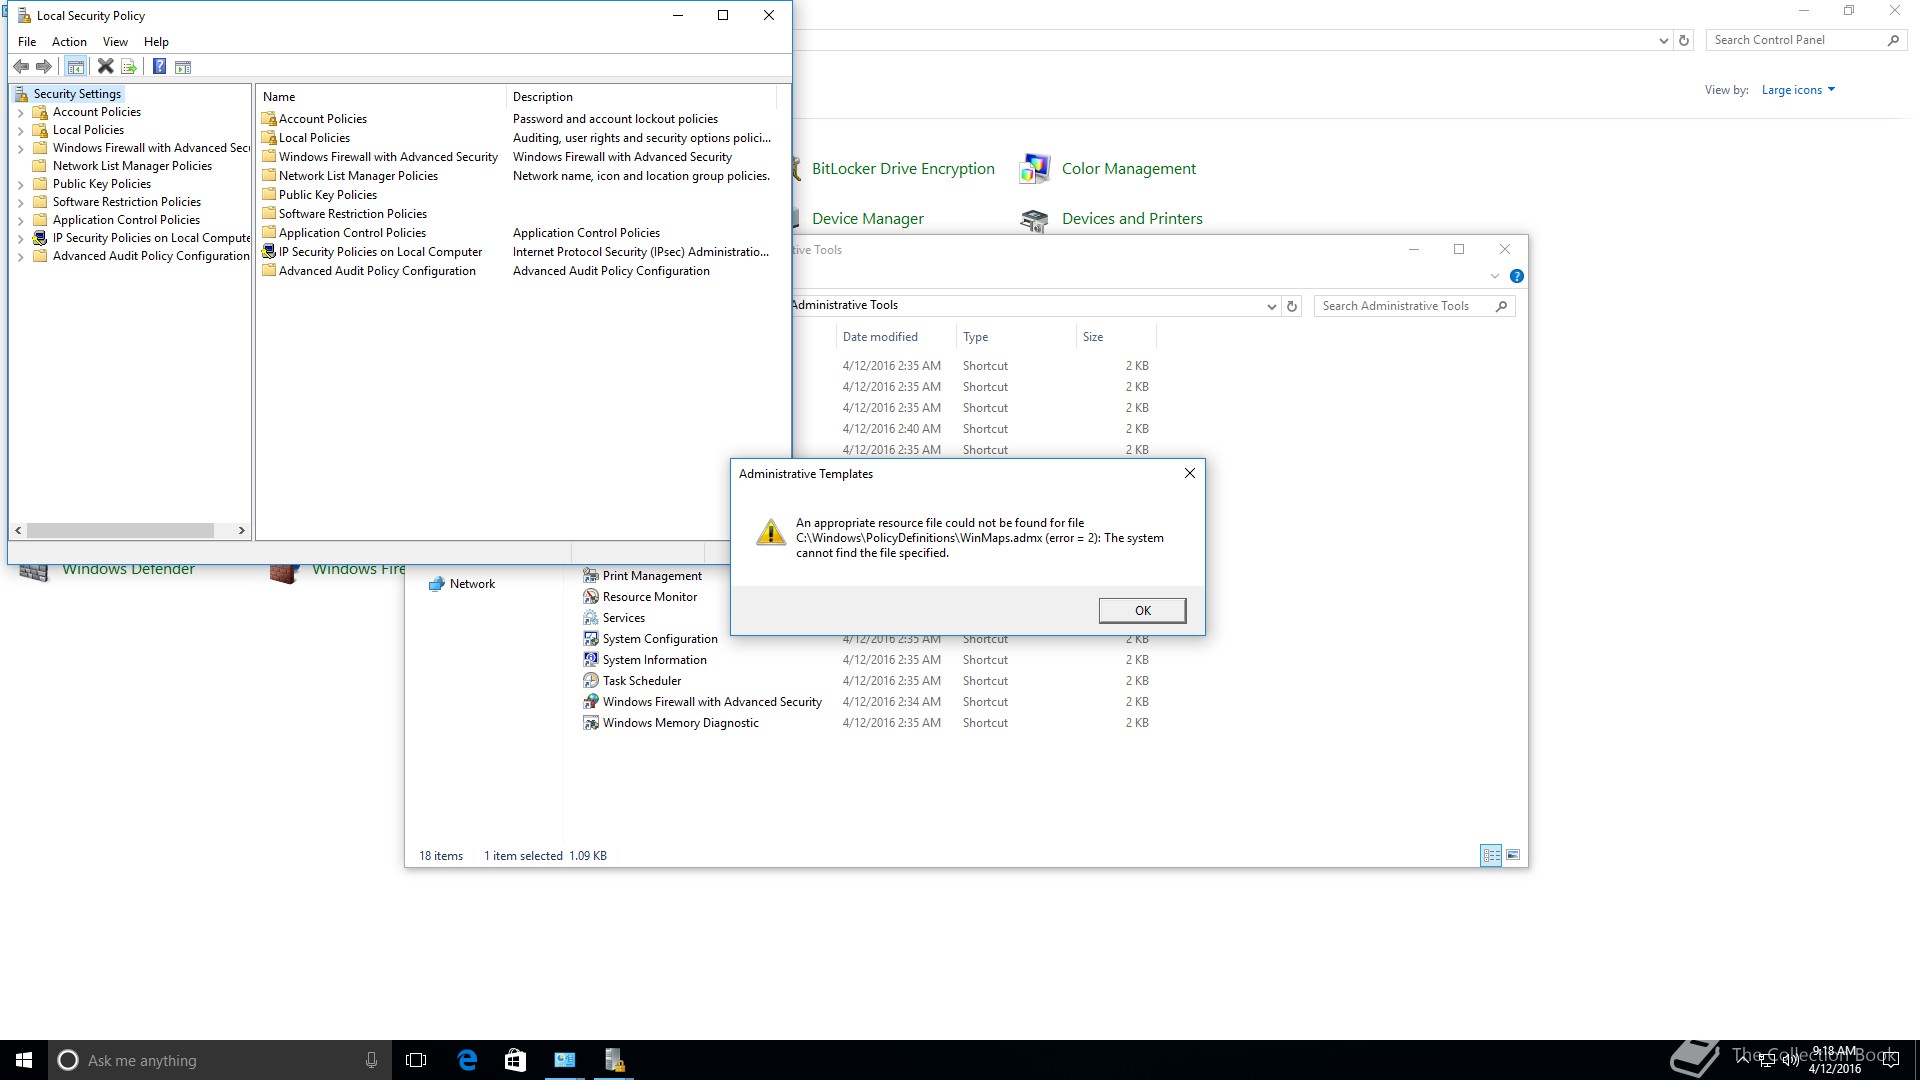Click IP Security Policies icon in list pane
Image resolution: width=1920 pixels, height=1080 pixels.
coord(269,252)
